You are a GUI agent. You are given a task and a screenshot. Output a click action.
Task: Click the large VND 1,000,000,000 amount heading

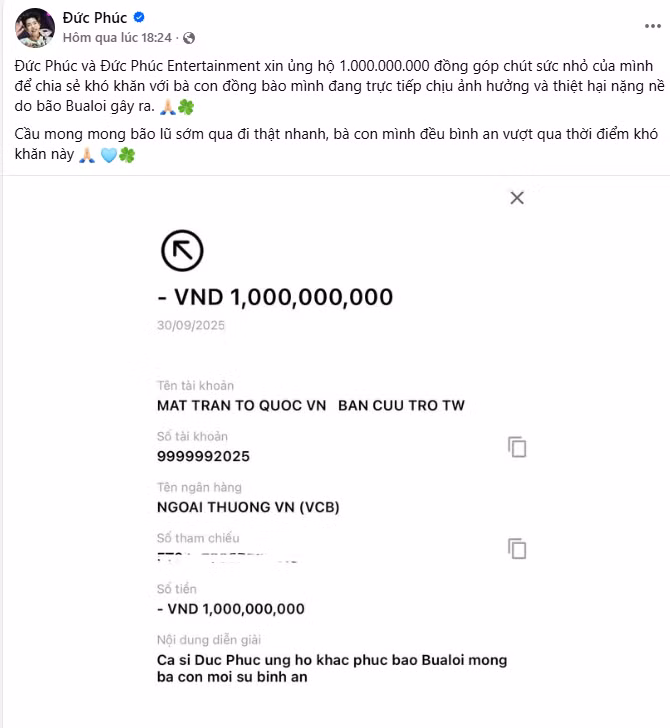coord(275,297)
